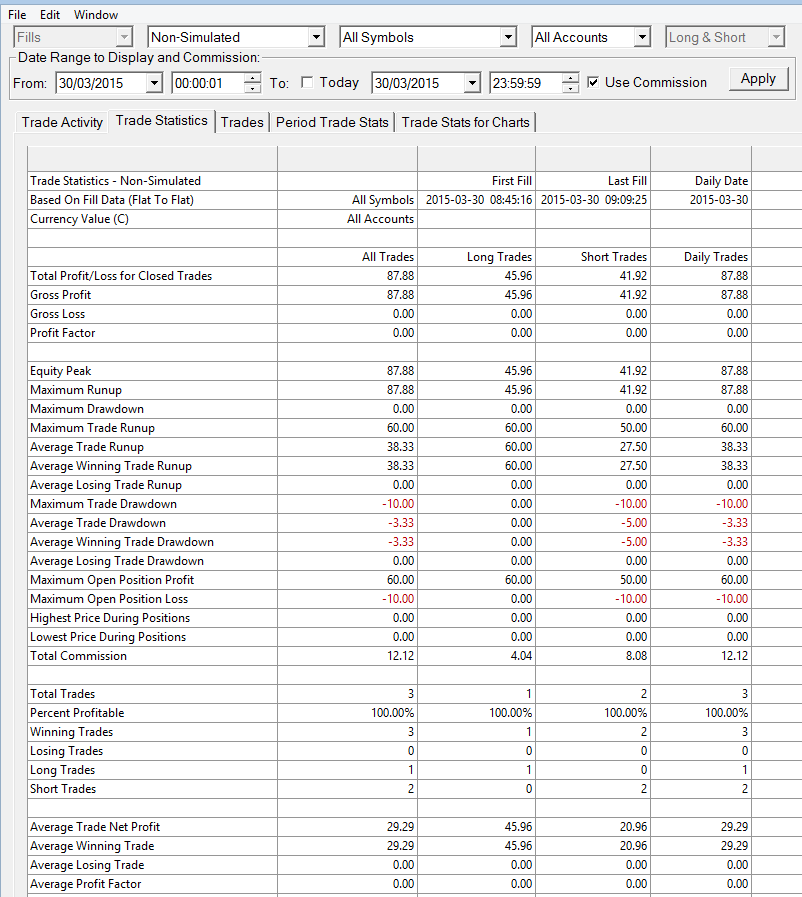Click the Apply button

coord(759,79)
